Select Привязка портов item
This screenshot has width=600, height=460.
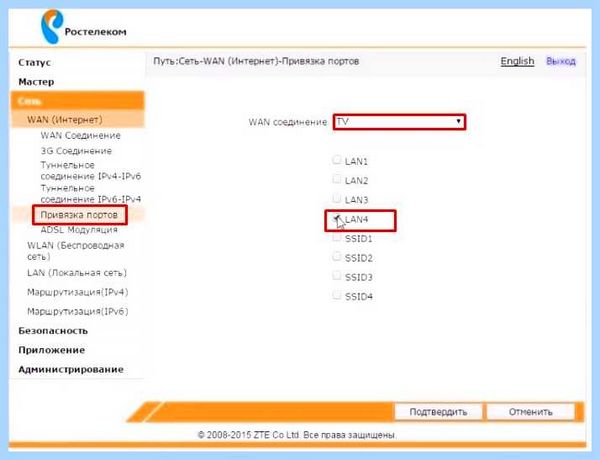(x=79, y=215)
